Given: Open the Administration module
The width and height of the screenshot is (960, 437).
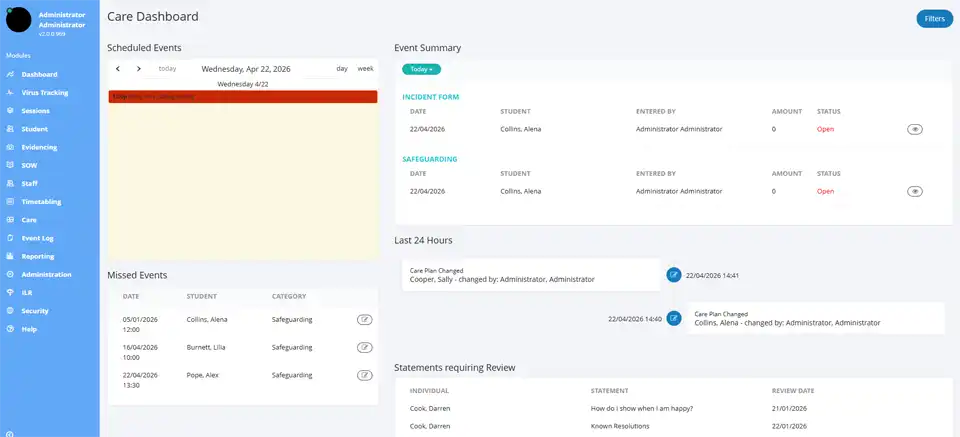Looking at the screenshot, I should coord(47,275).
